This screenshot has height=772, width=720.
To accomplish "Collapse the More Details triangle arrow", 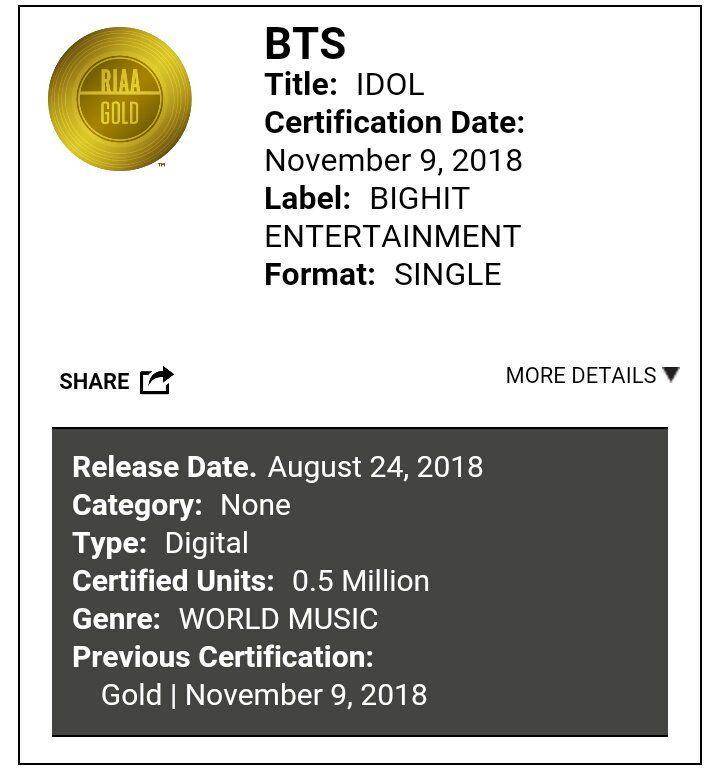I will pyautogui.click(x=671, y=374).
